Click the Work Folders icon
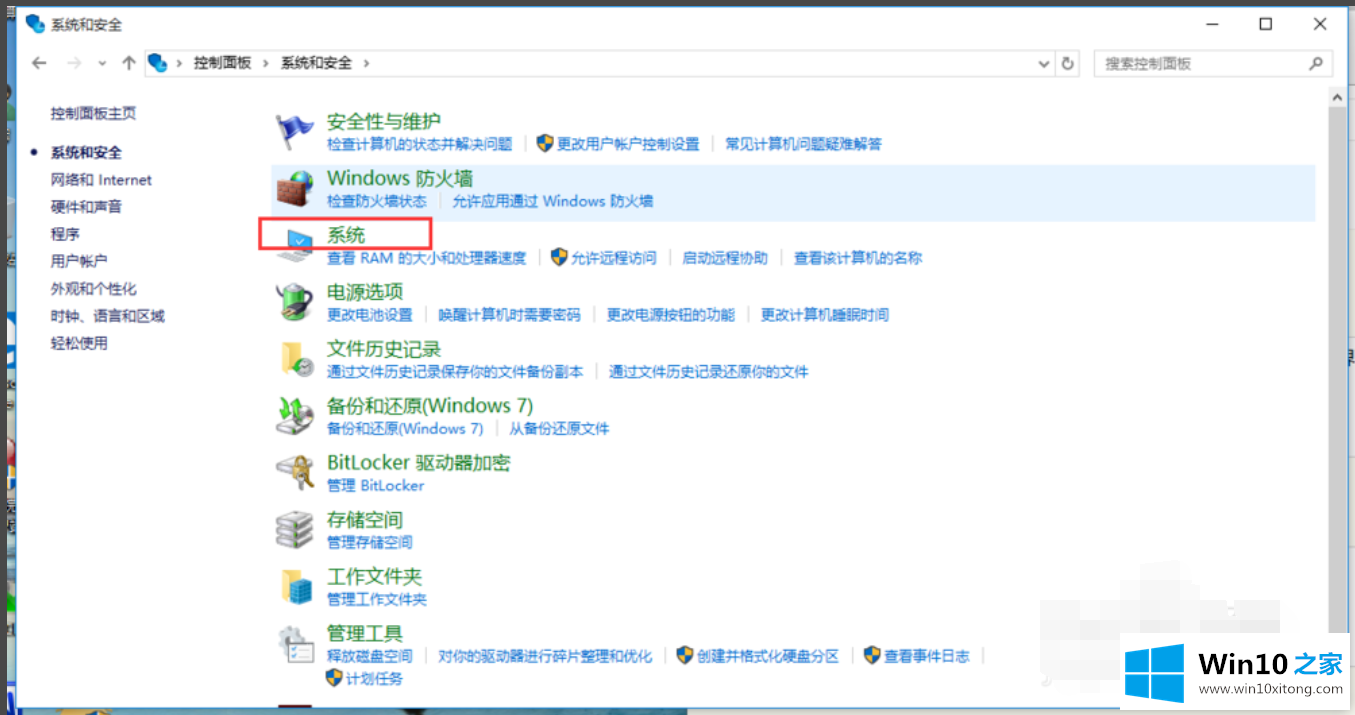This screenshot has height=715, width=1355. [296, 586]
